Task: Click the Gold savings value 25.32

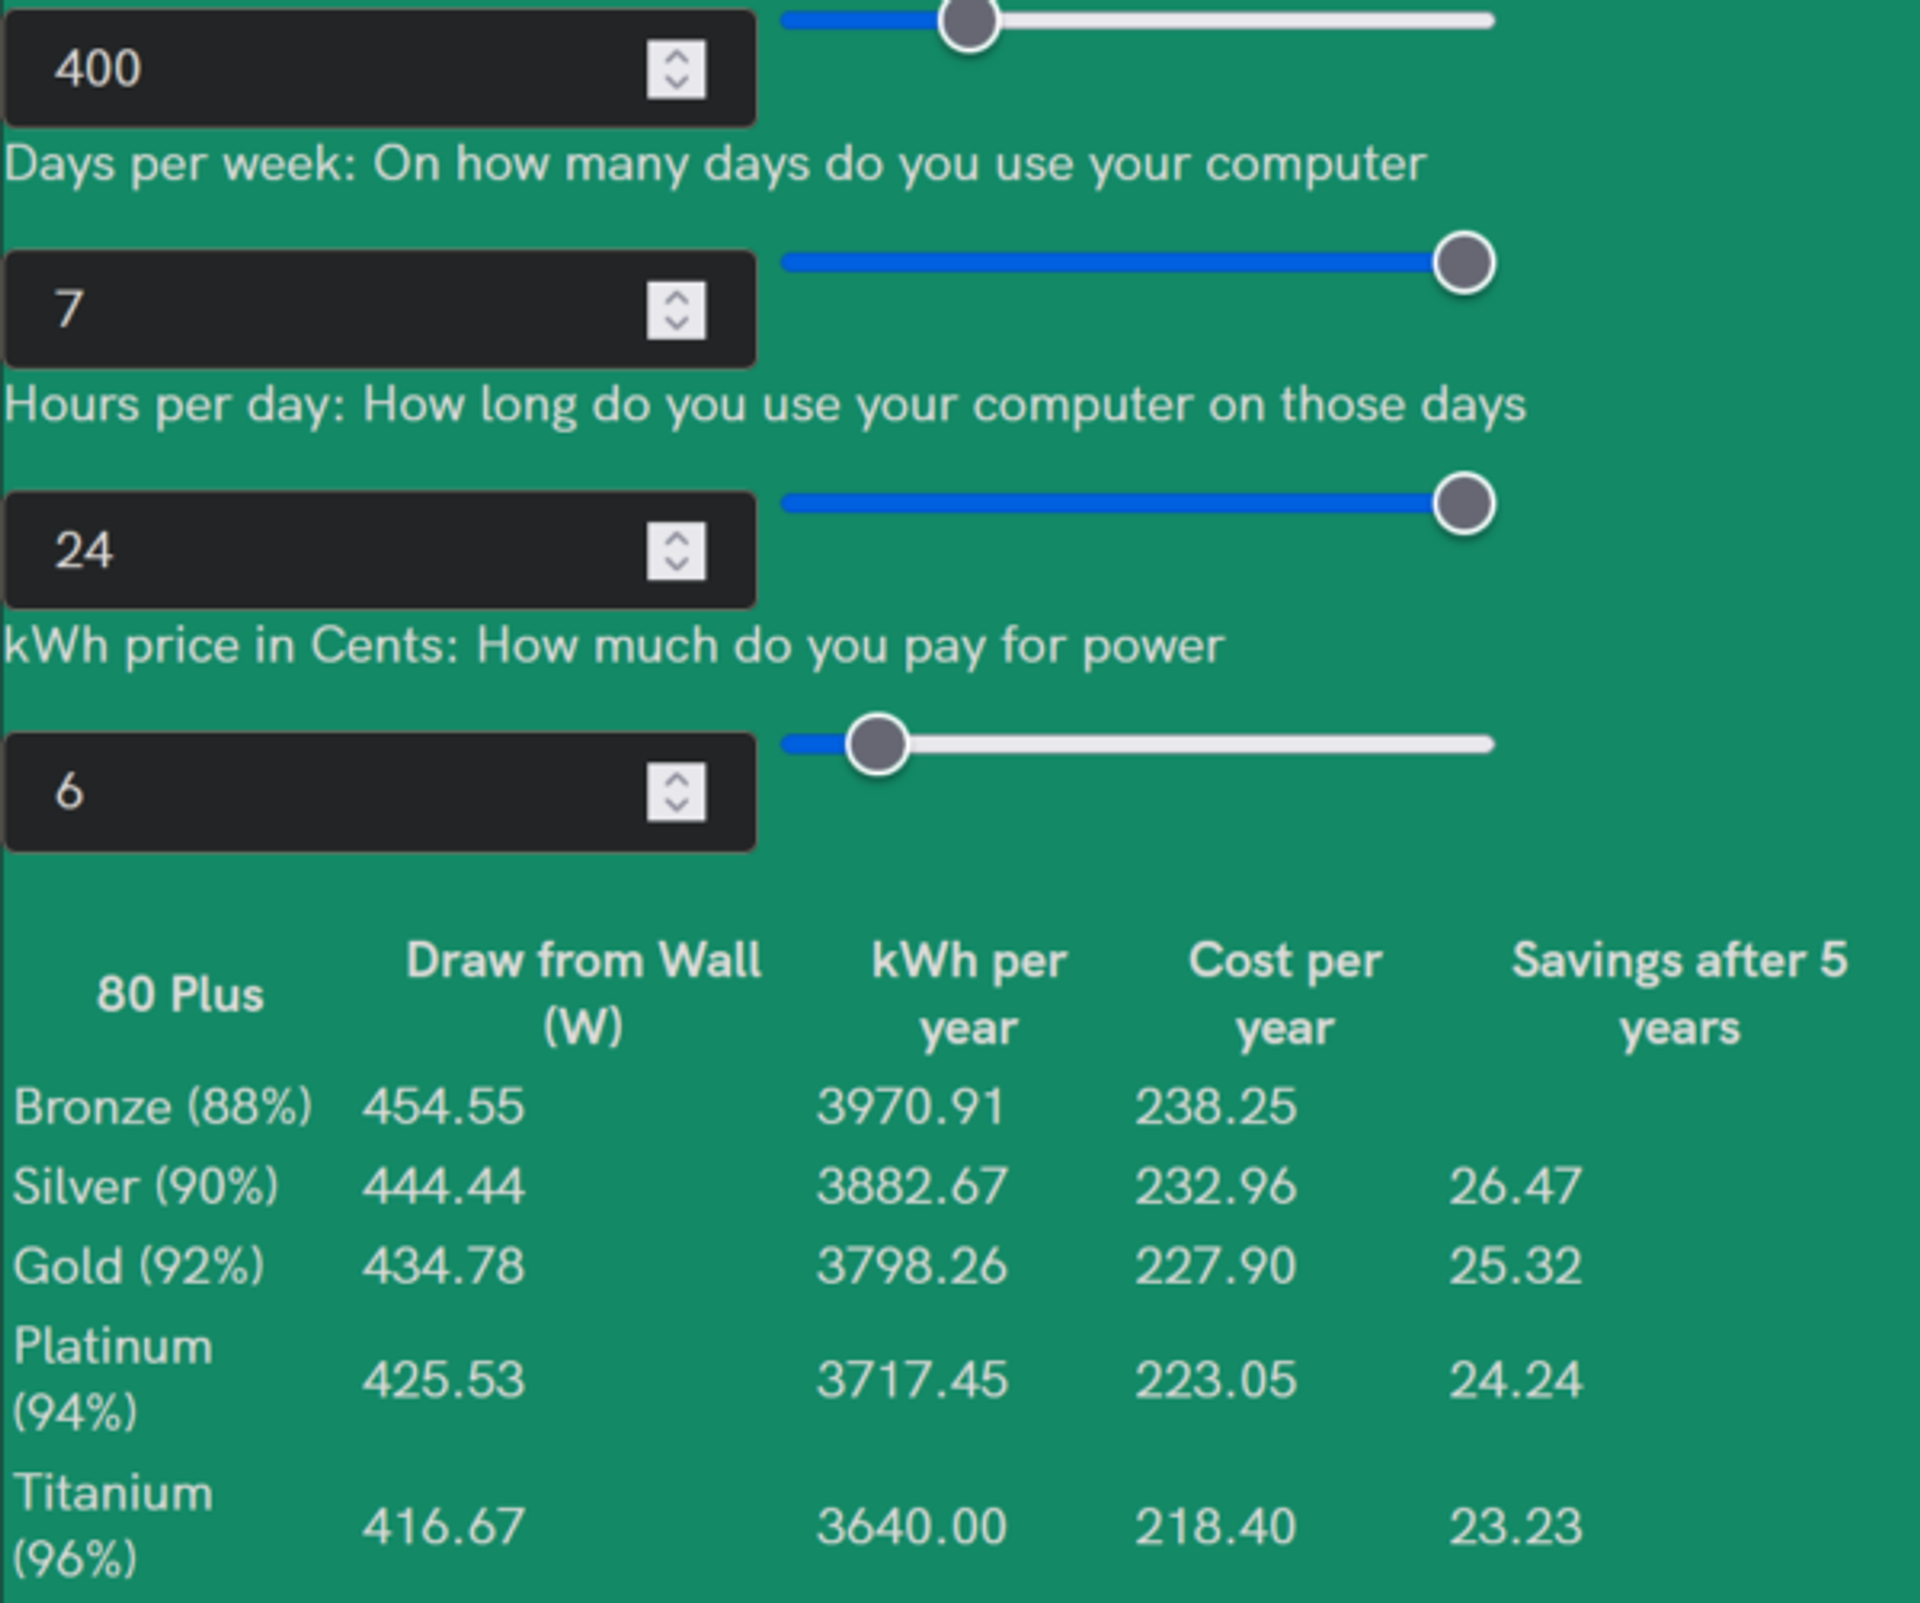Action: (1516, 1266)
